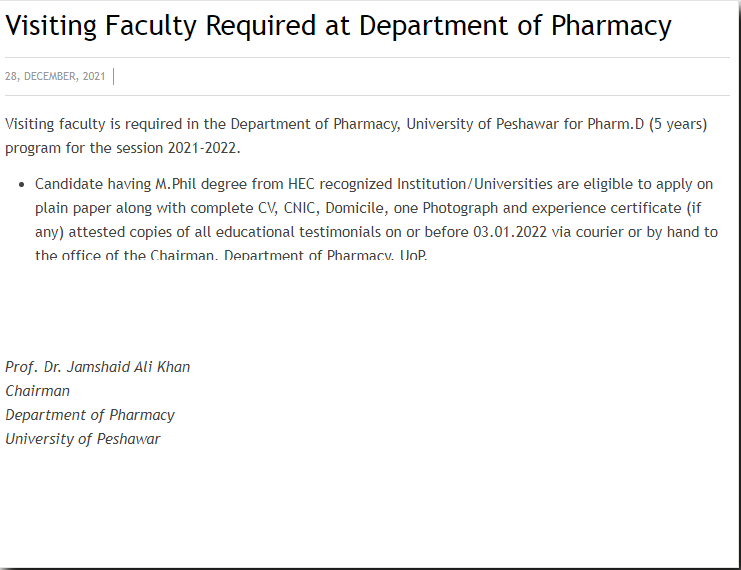Click italic "University of Peshawar" signature line

click(x=82, y=439)
